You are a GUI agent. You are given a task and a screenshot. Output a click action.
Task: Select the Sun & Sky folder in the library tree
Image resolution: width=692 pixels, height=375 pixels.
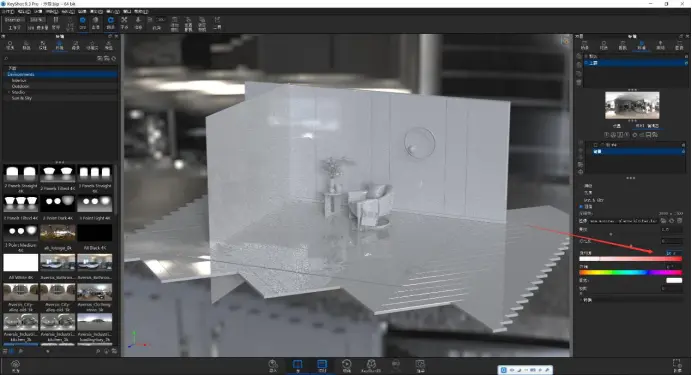(22, 98)
